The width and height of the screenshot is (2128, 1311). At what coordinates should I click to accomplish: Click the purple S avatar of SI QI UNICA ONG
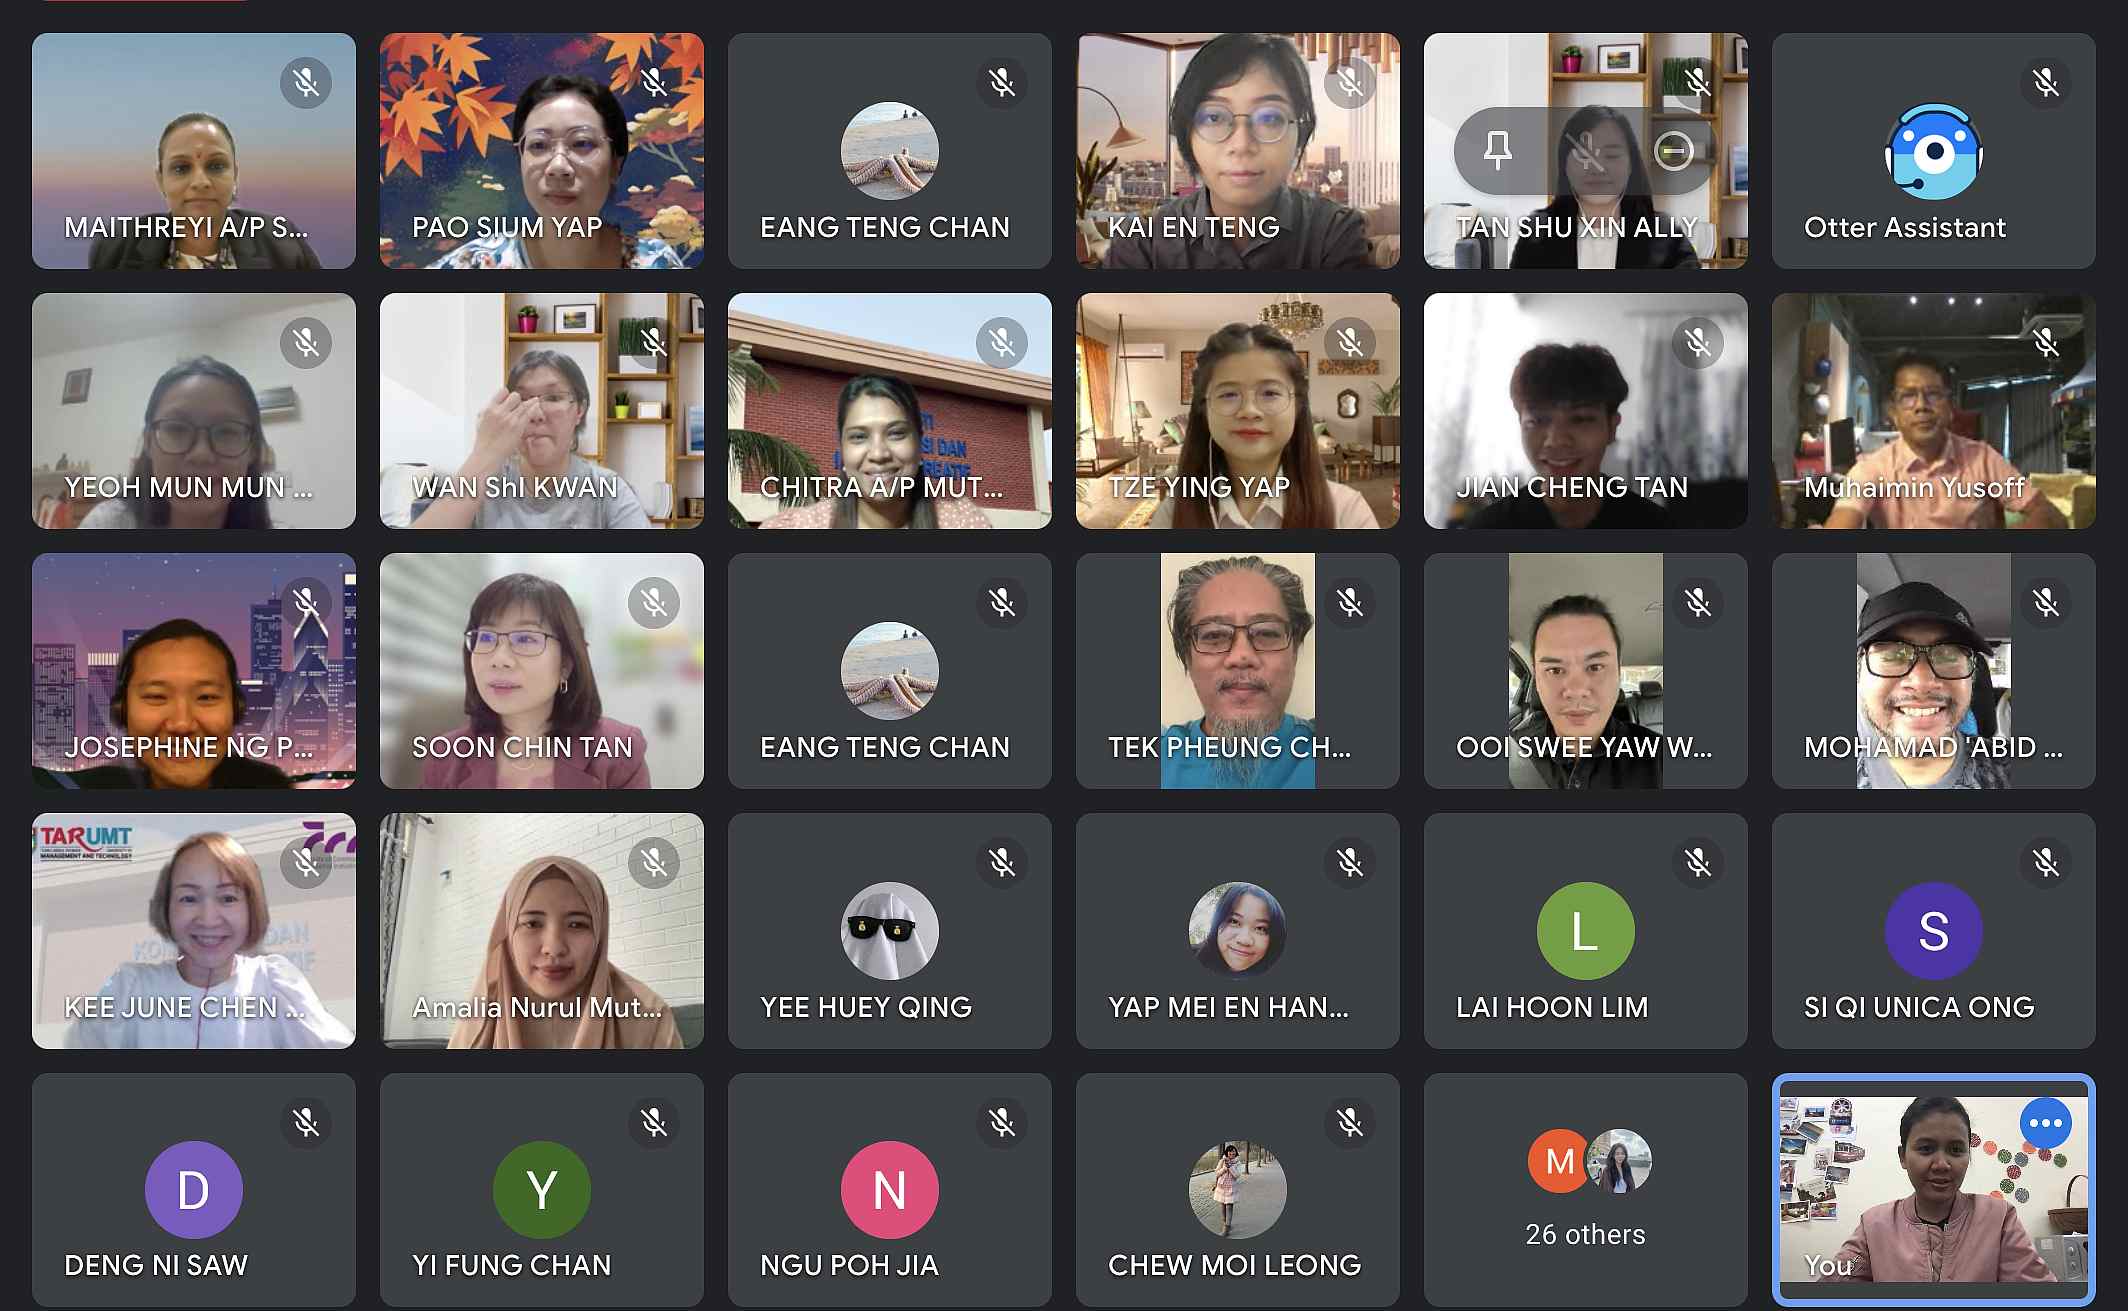(x=1933, y=931)
